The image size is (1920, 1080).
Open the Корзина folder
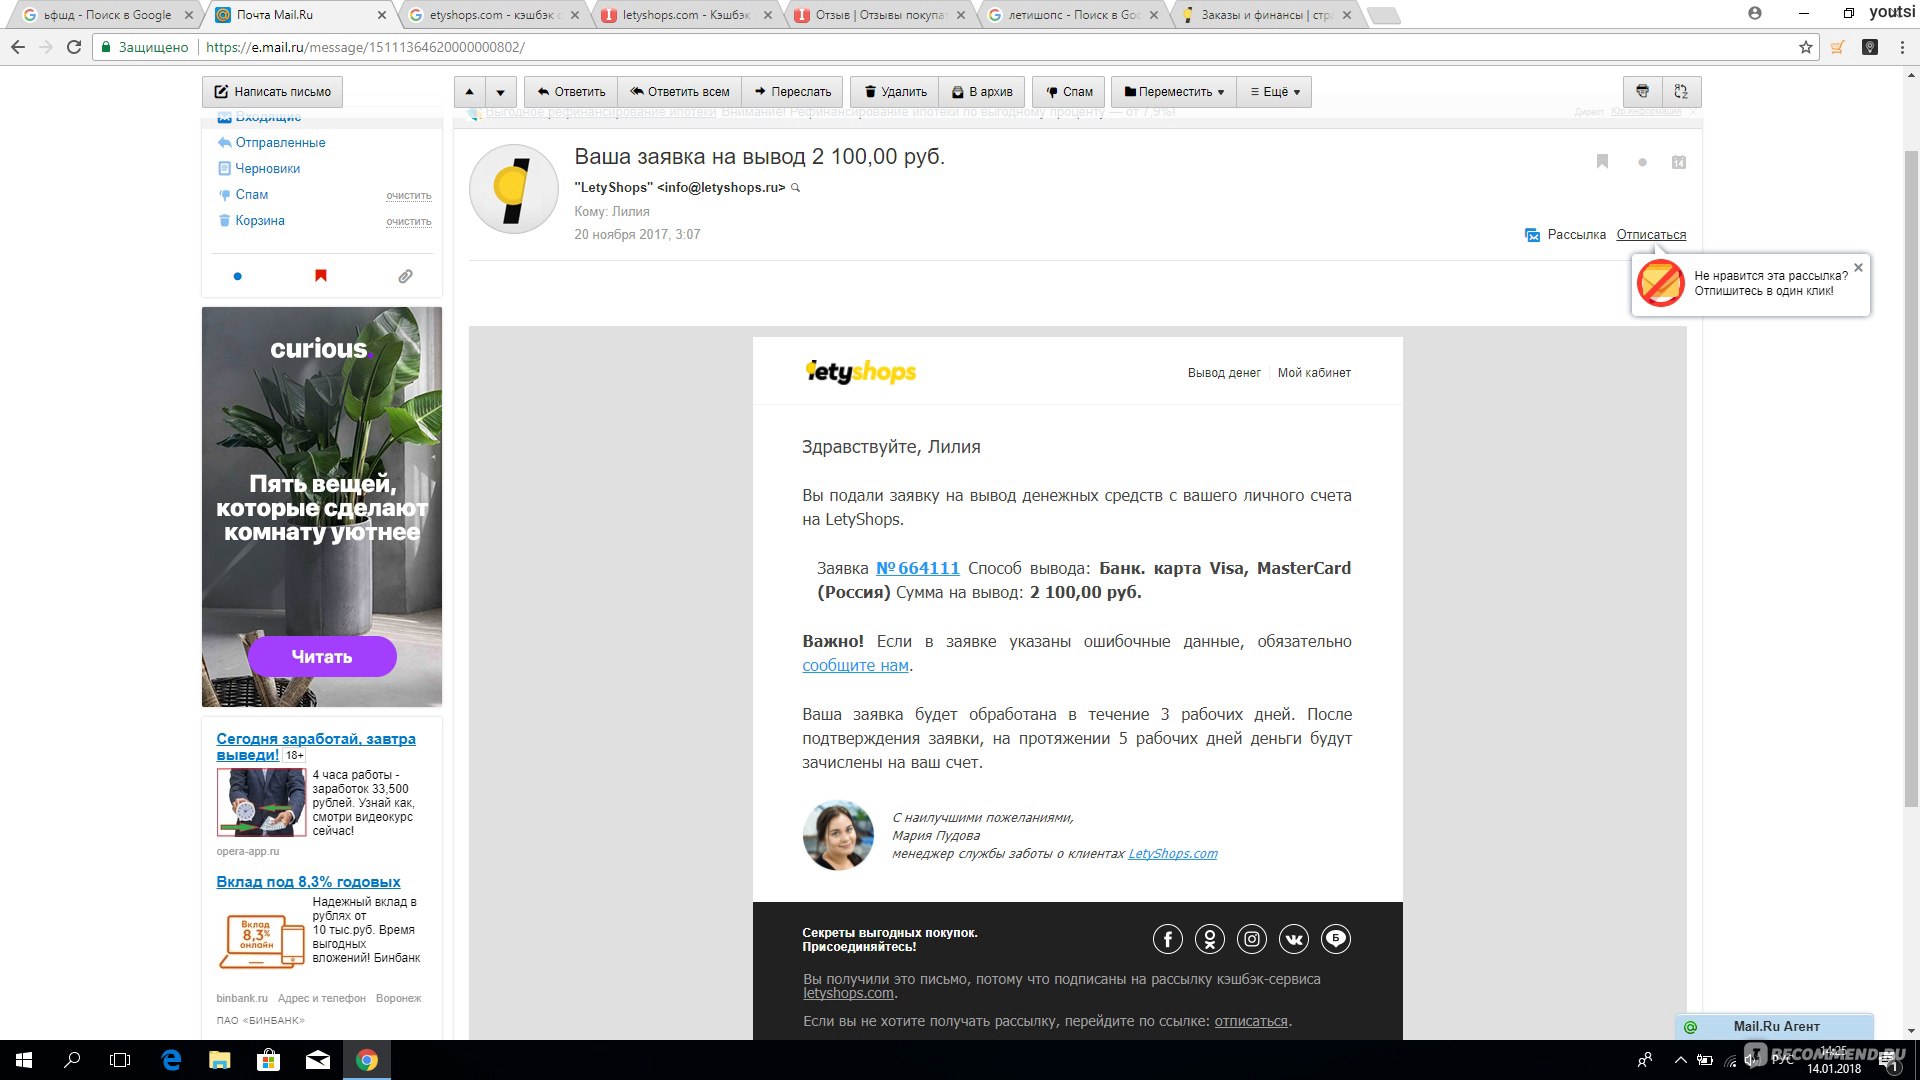coord(260,221)
